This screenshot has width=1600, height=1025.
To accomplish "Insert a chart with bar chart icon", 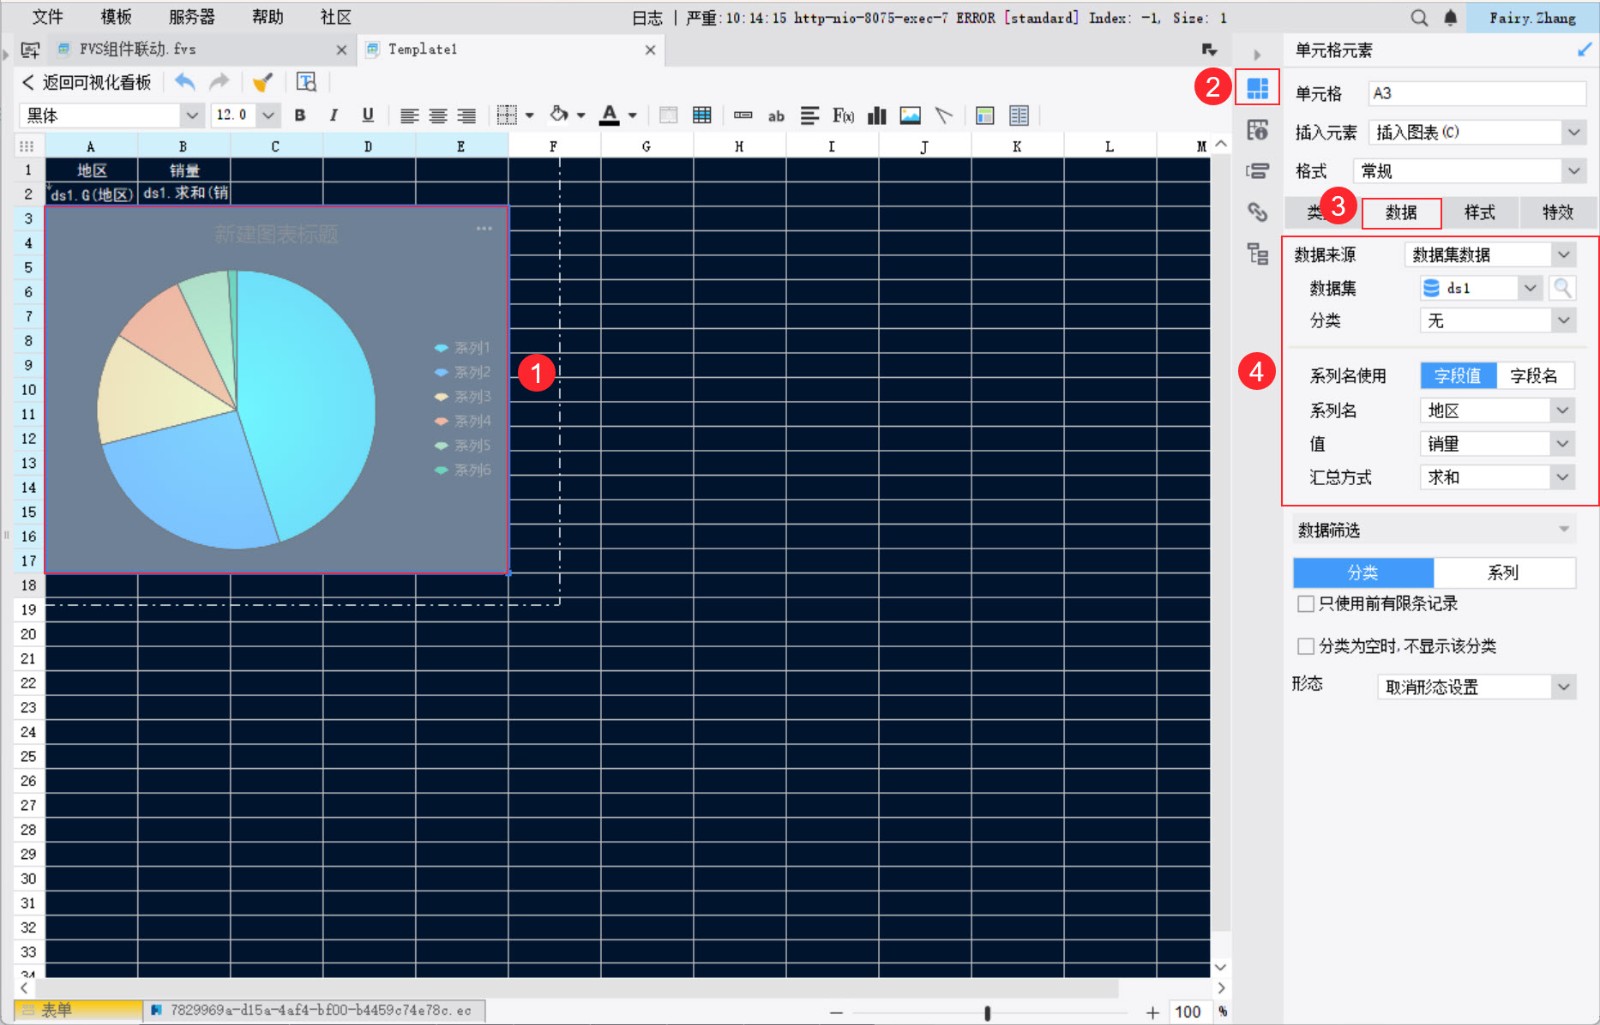I will (x=877, y=116).
